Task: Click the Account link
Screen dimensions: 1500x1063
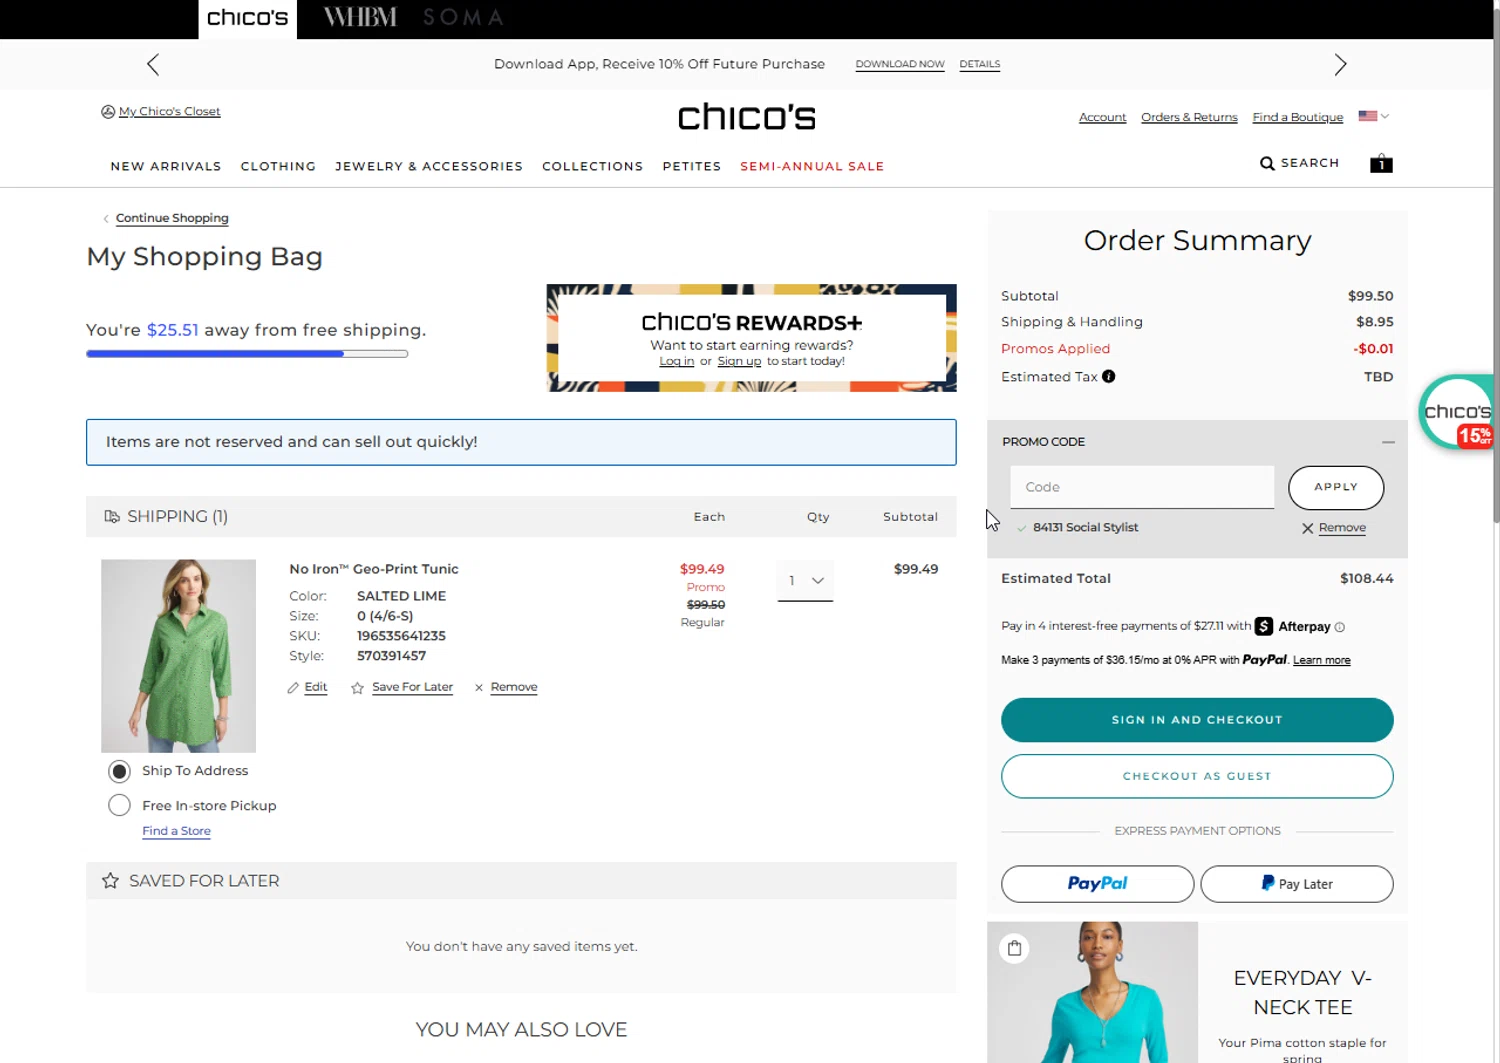Action: click(1102, 117)
